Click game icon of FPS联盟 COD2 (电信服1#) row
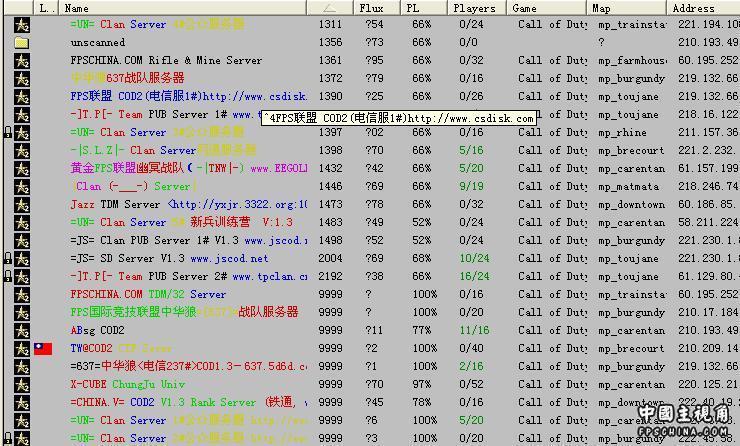 pyautogui.click(x=22, y=97)
